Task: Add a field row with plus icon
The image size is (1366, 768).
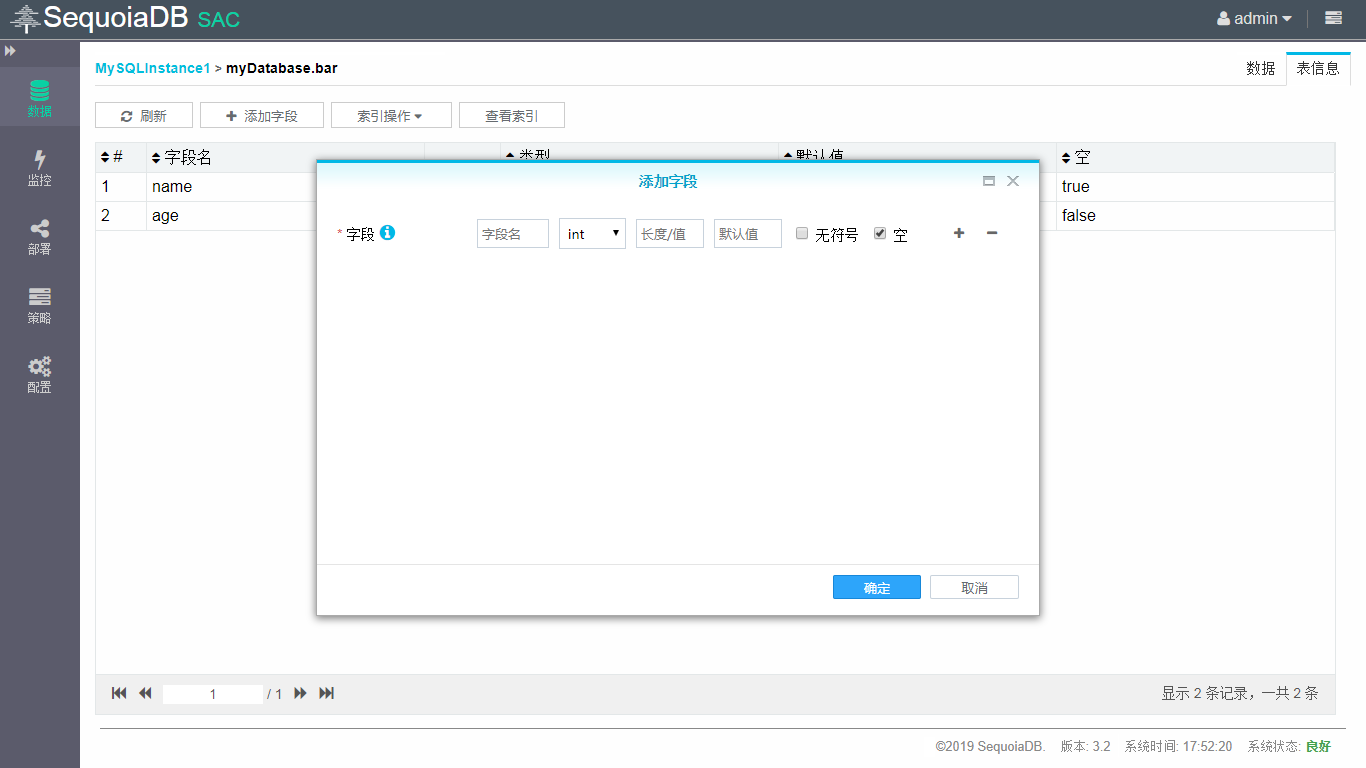Action: (959, 233)
